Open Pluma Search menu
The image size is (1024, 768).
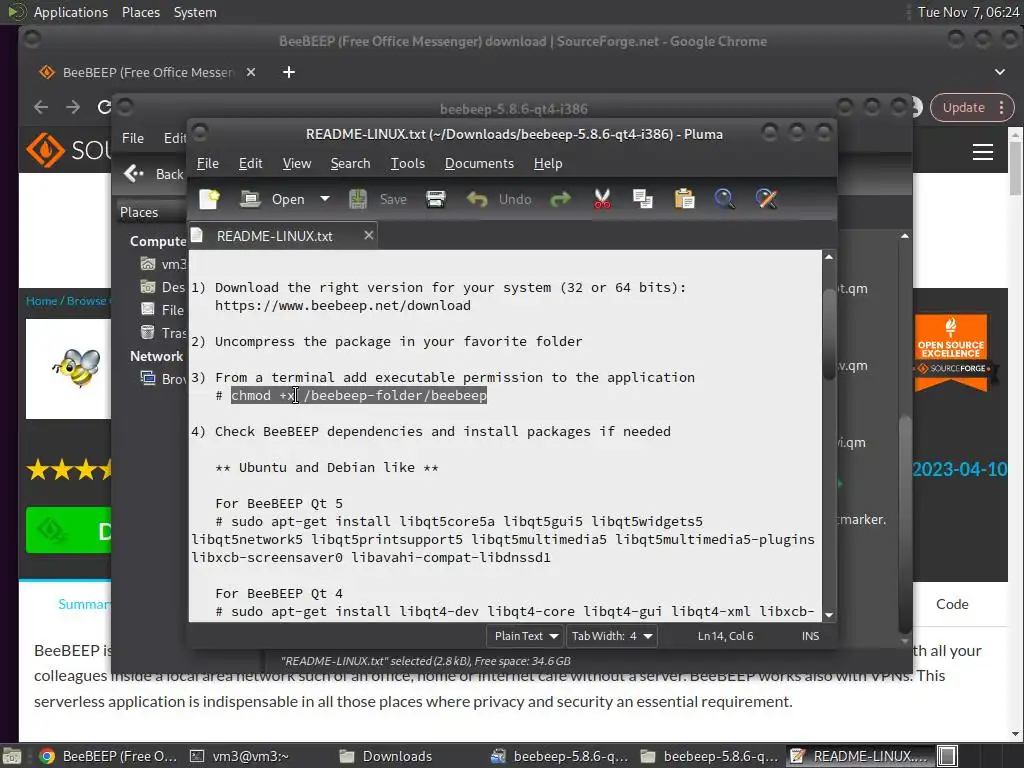click(x=350, y=163)
